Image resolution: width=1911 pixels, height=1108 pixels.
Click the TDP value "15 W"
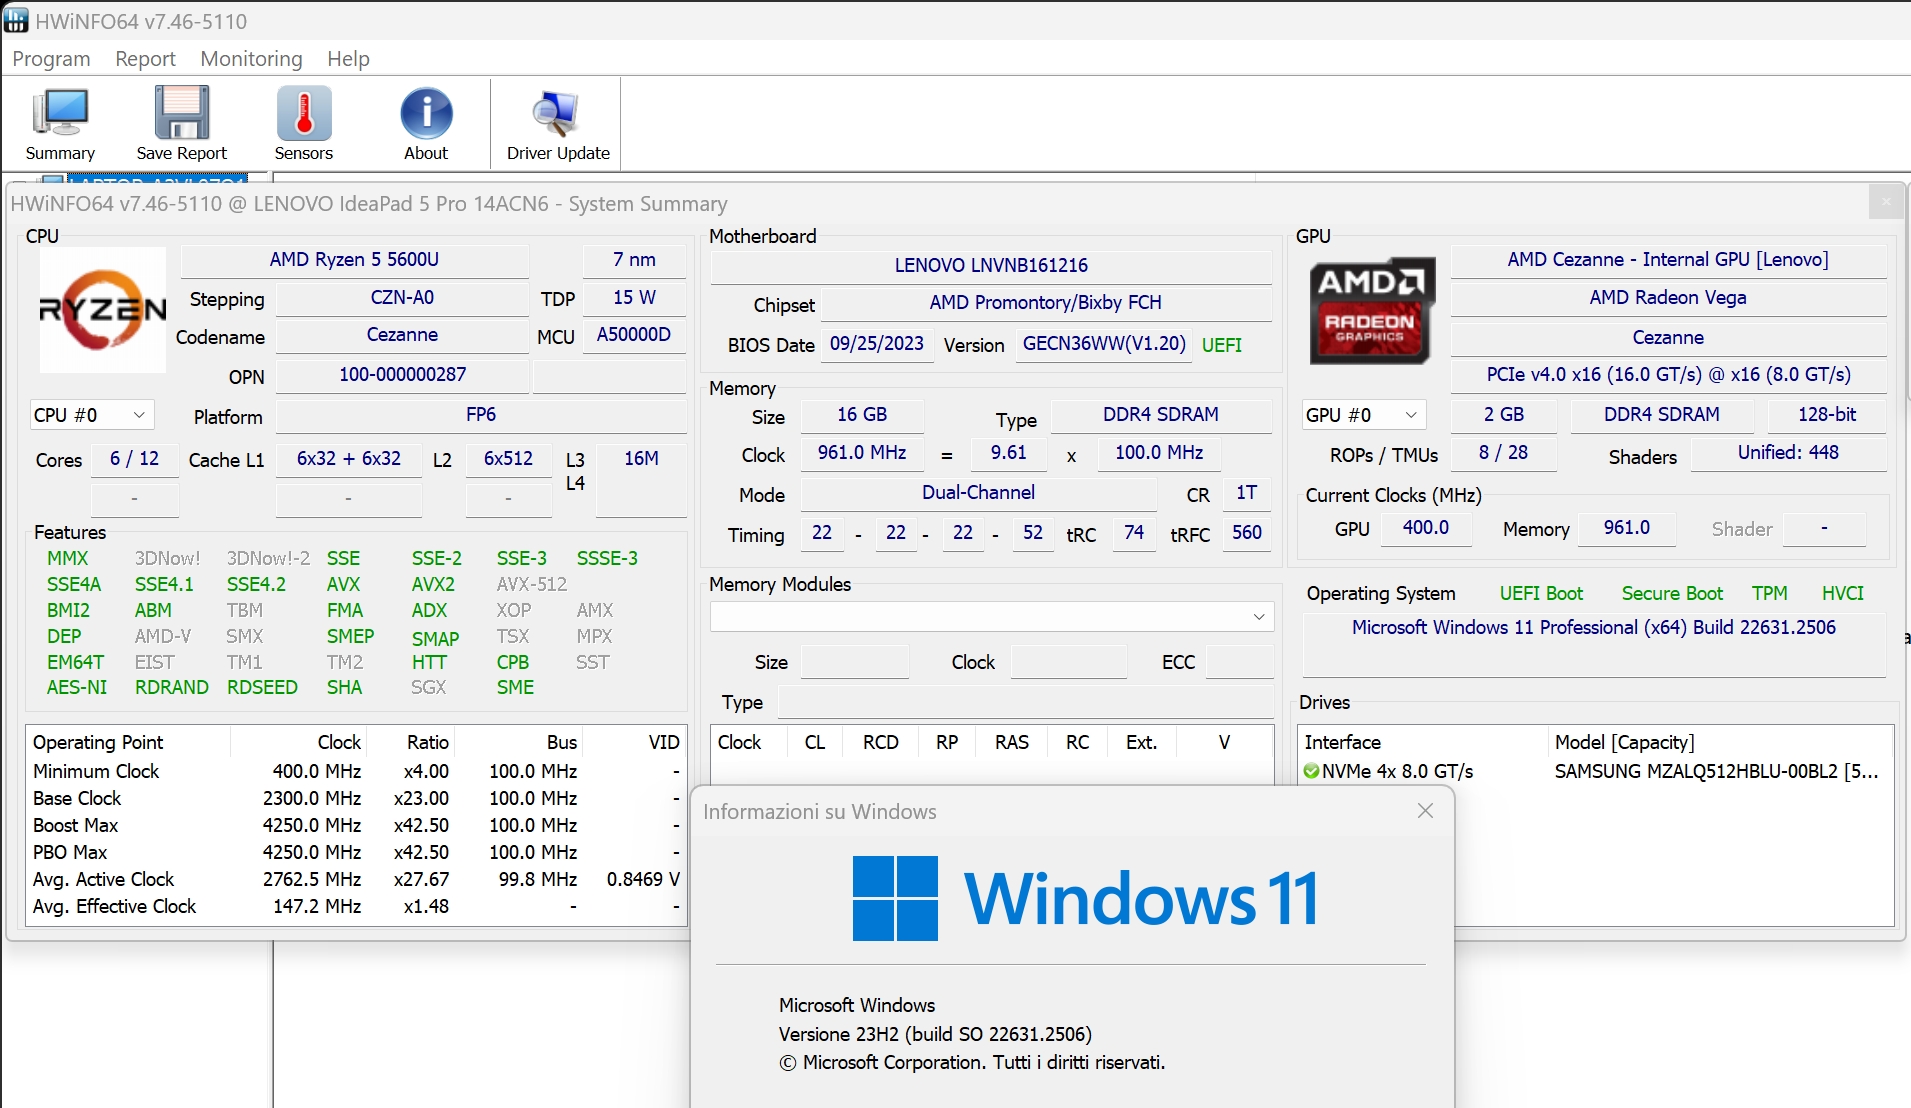(x=634, y=298)
